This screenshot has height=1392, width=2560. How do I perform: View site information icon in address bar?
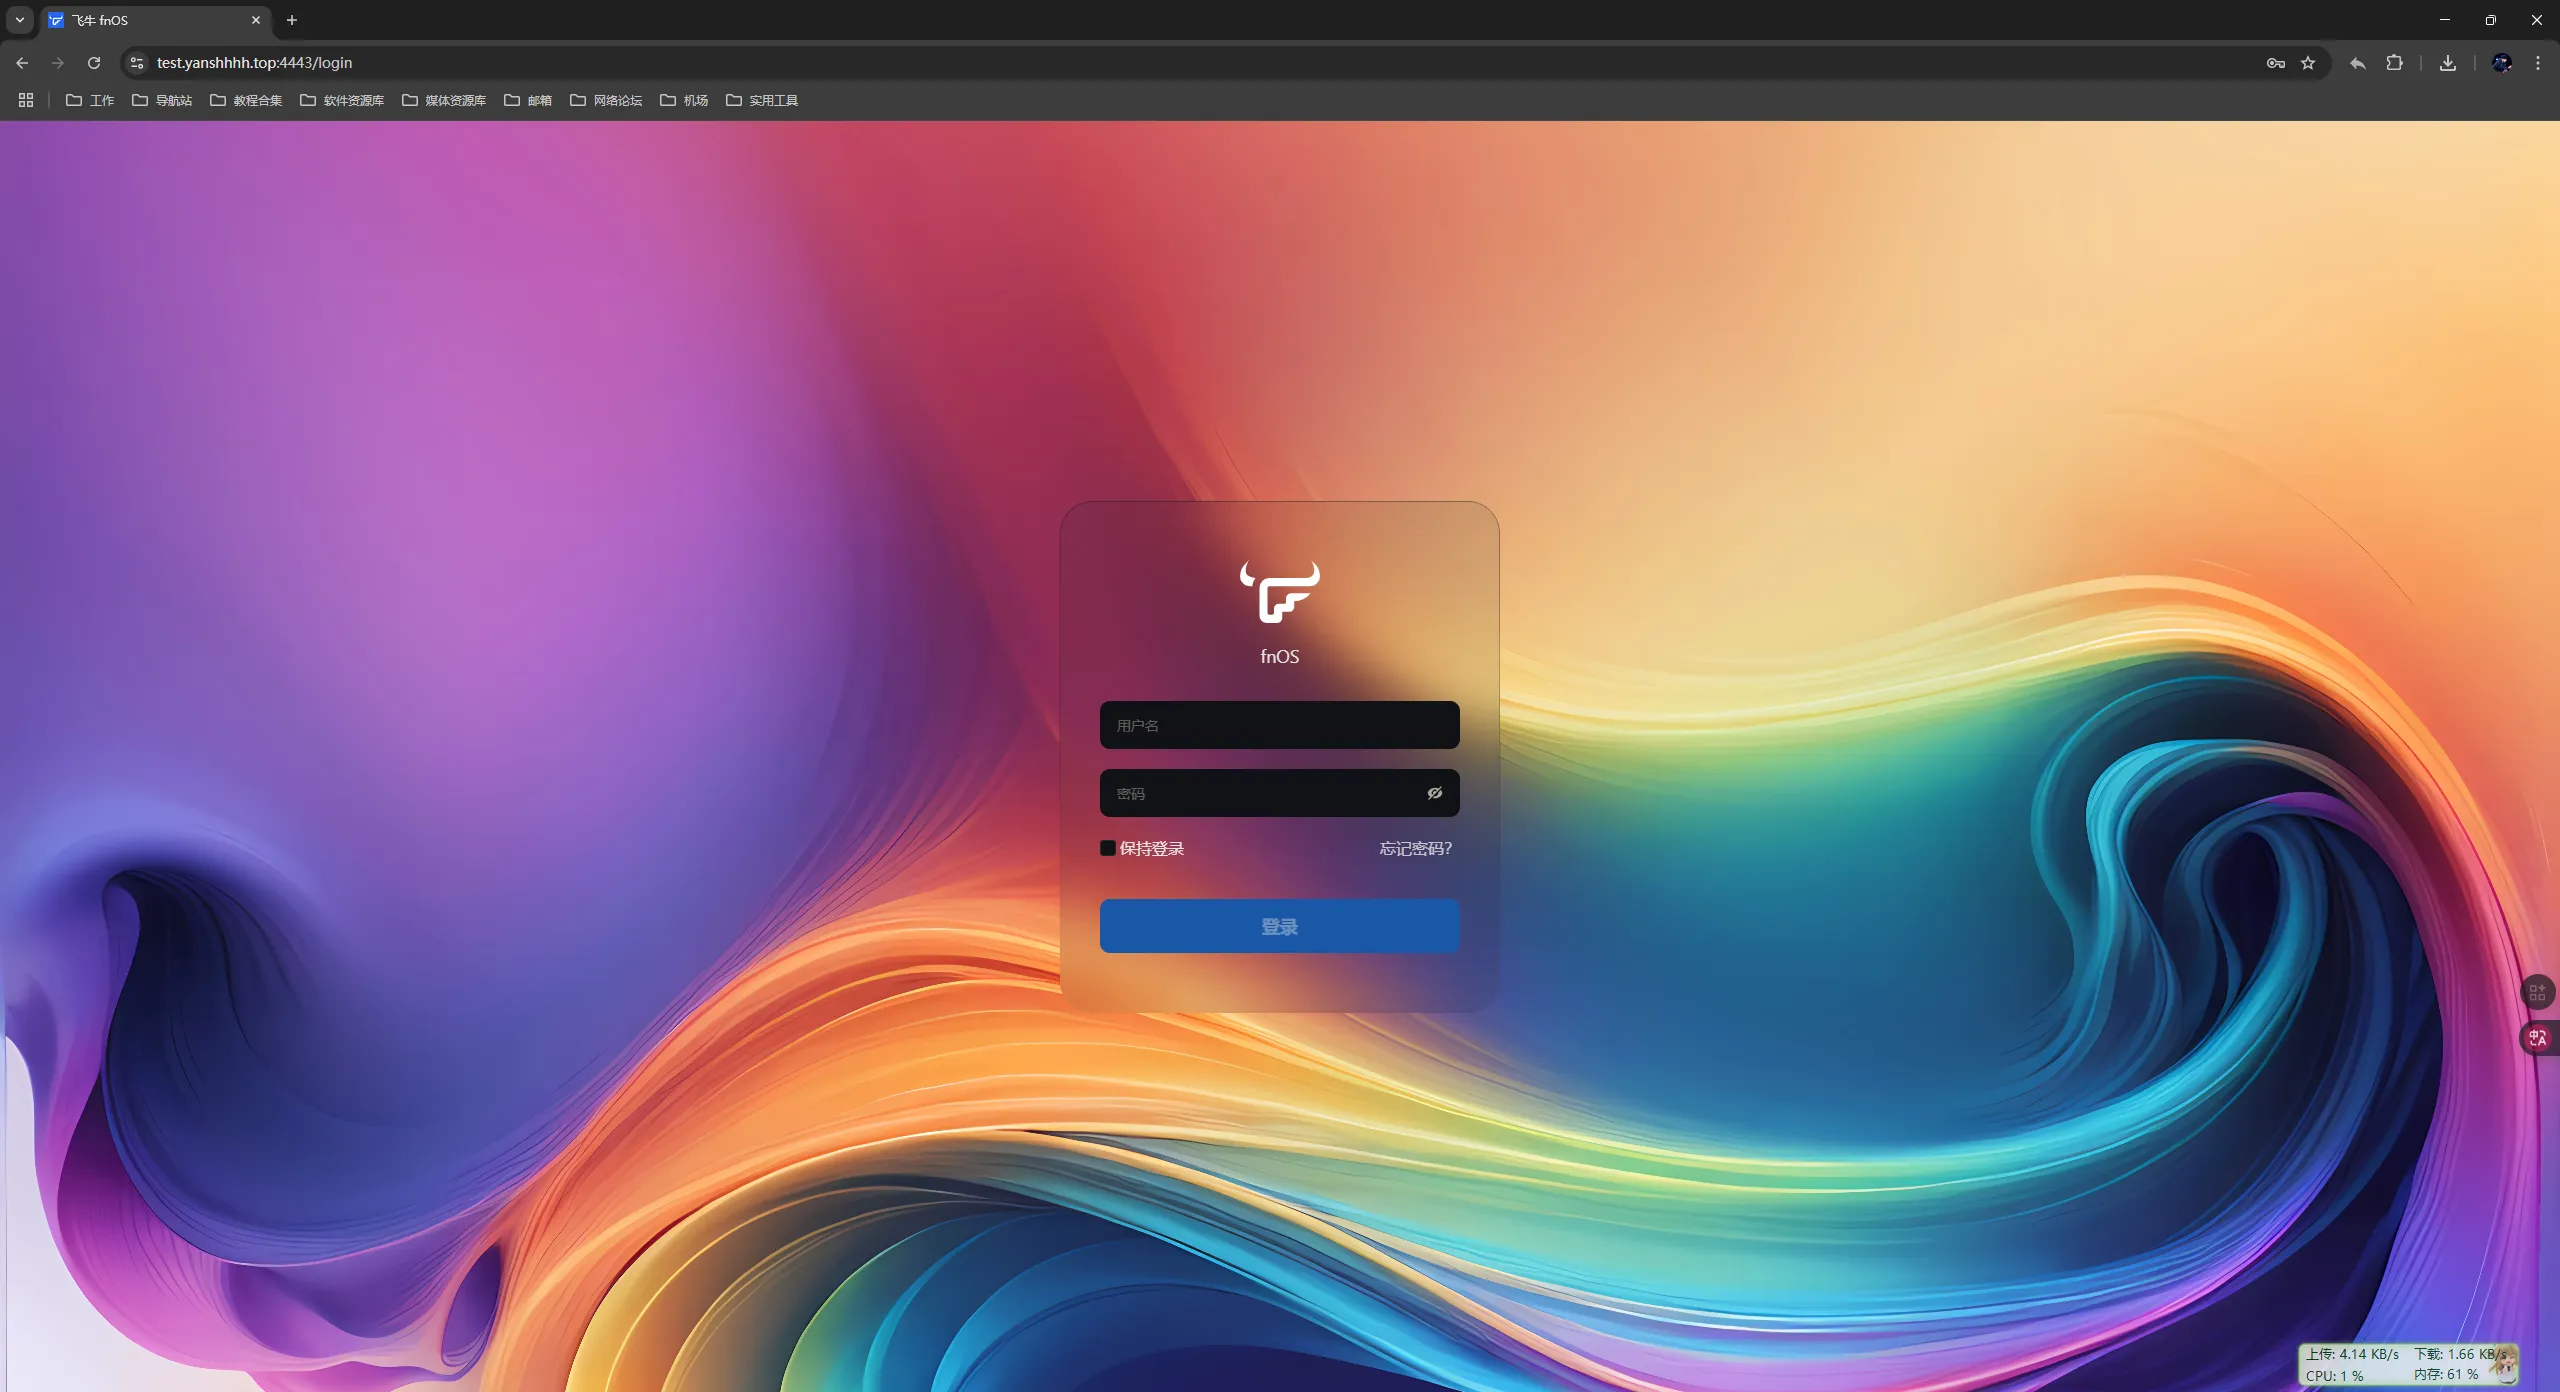(x=137, y=63)
